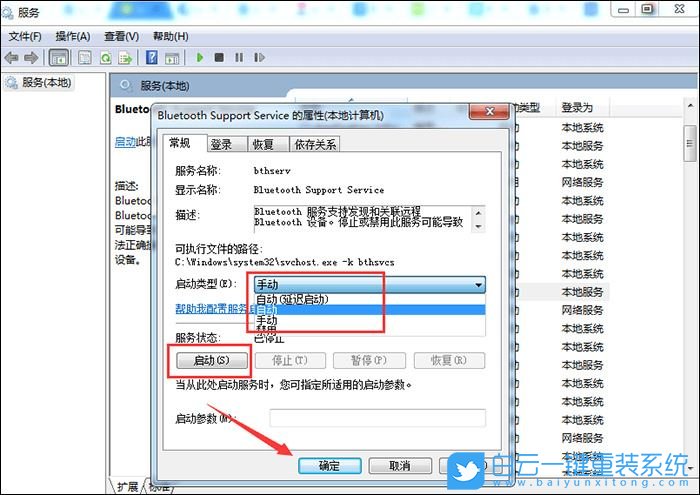Click the Export List toolbar icon
Image resolution: width=700 pixels, height=495 pixels.
[x=125, y=58]
